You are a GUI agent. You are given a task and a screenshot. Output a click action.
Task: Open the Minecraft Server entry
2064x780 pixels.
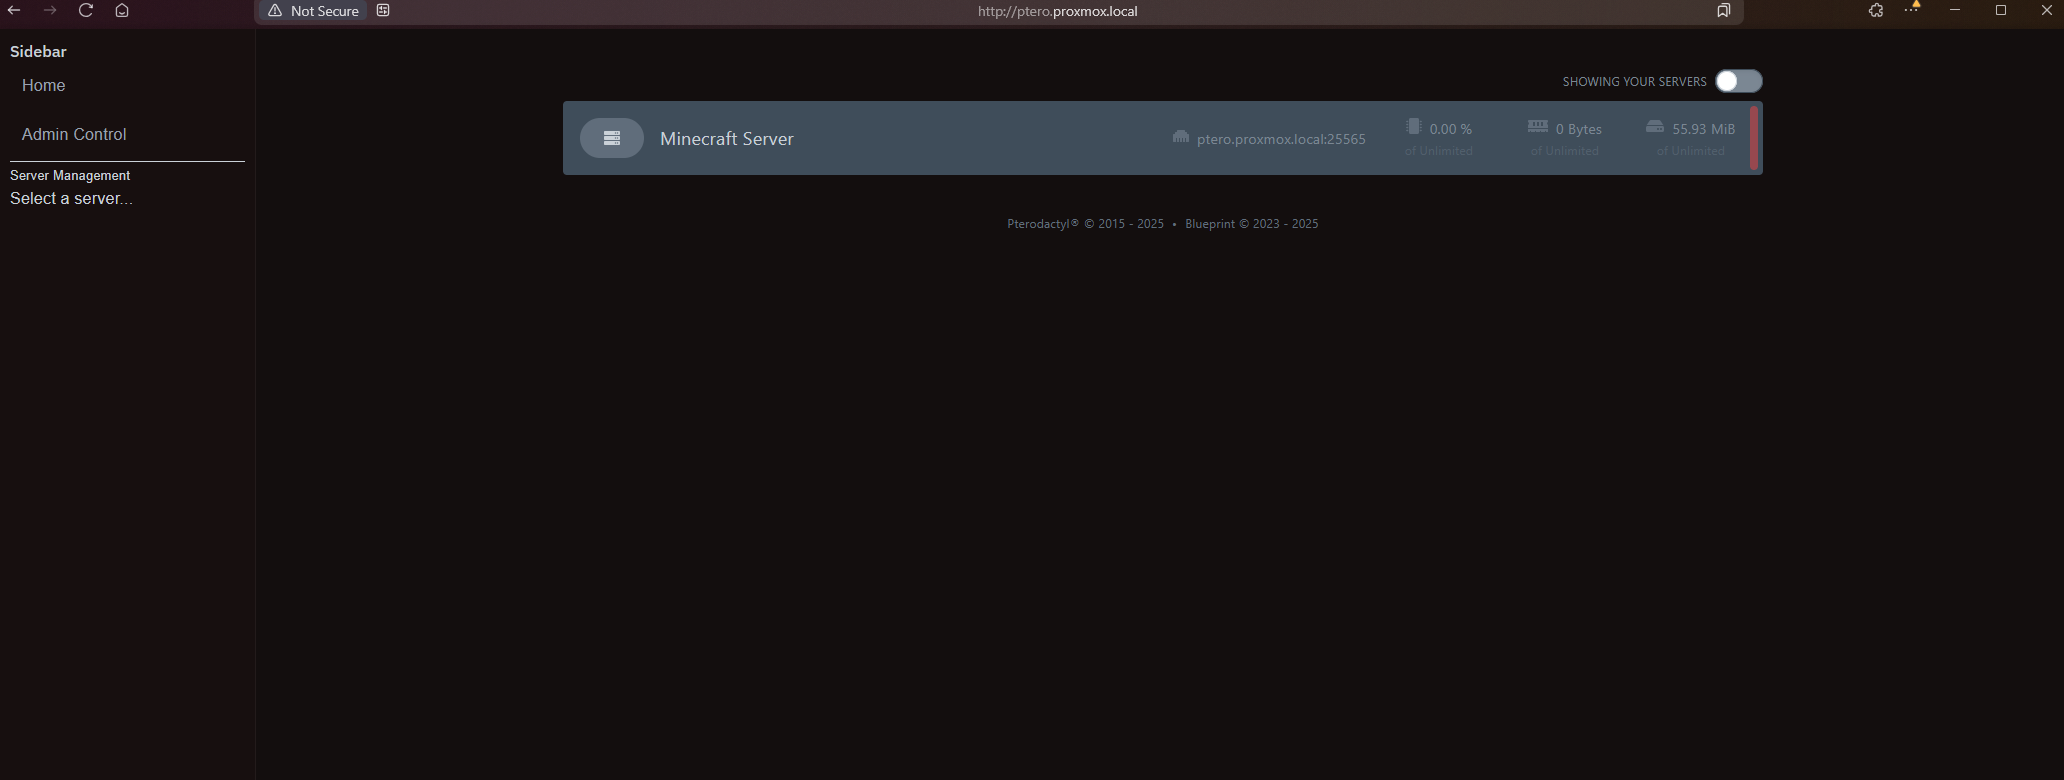[x=1162, y=138]
